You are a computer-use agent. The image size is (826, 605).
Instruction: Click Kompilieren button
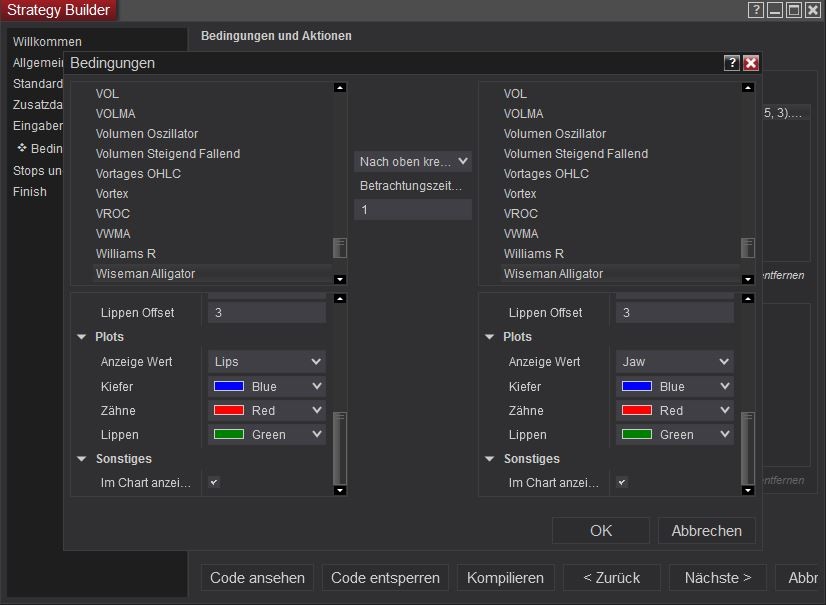click(505, 578)
